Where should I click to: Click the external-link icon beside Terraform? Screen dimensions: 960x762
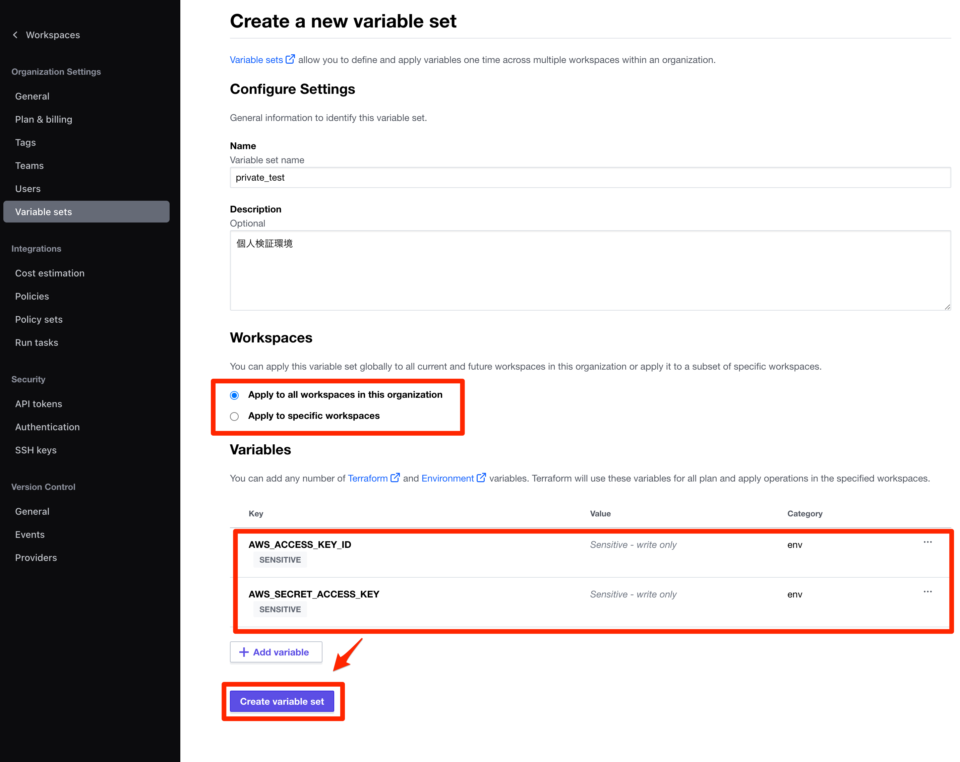point(396,477)
